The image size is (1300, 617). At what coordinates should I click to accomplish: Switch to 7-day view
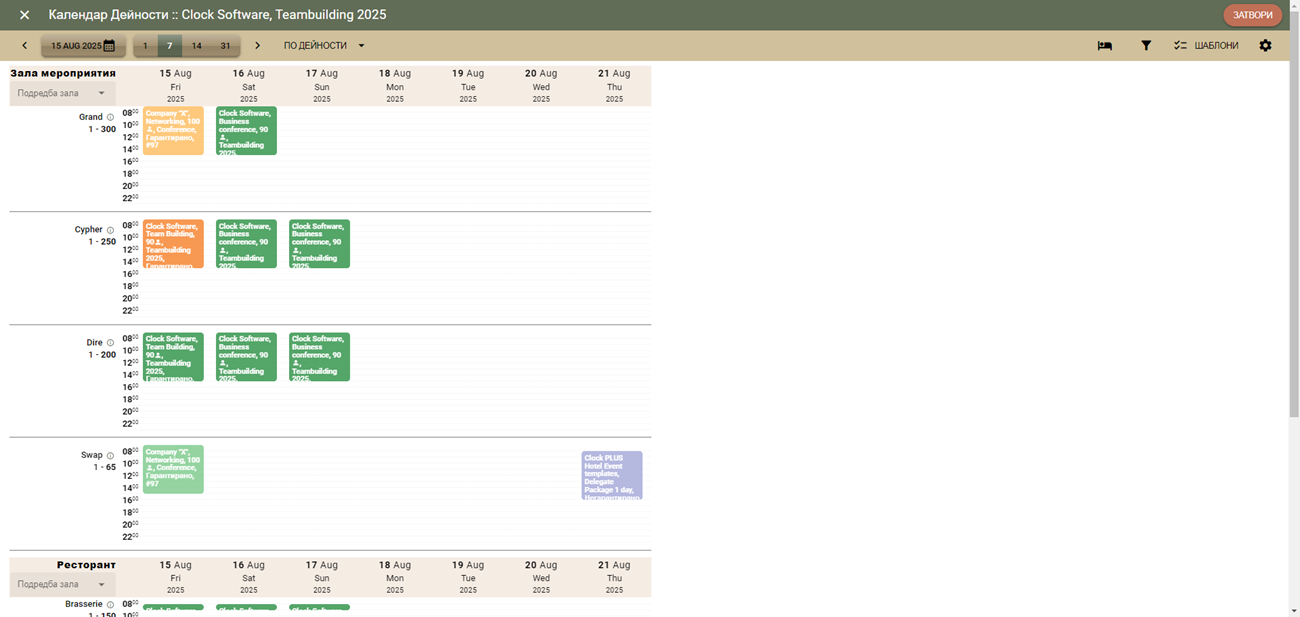click(170, 46)
